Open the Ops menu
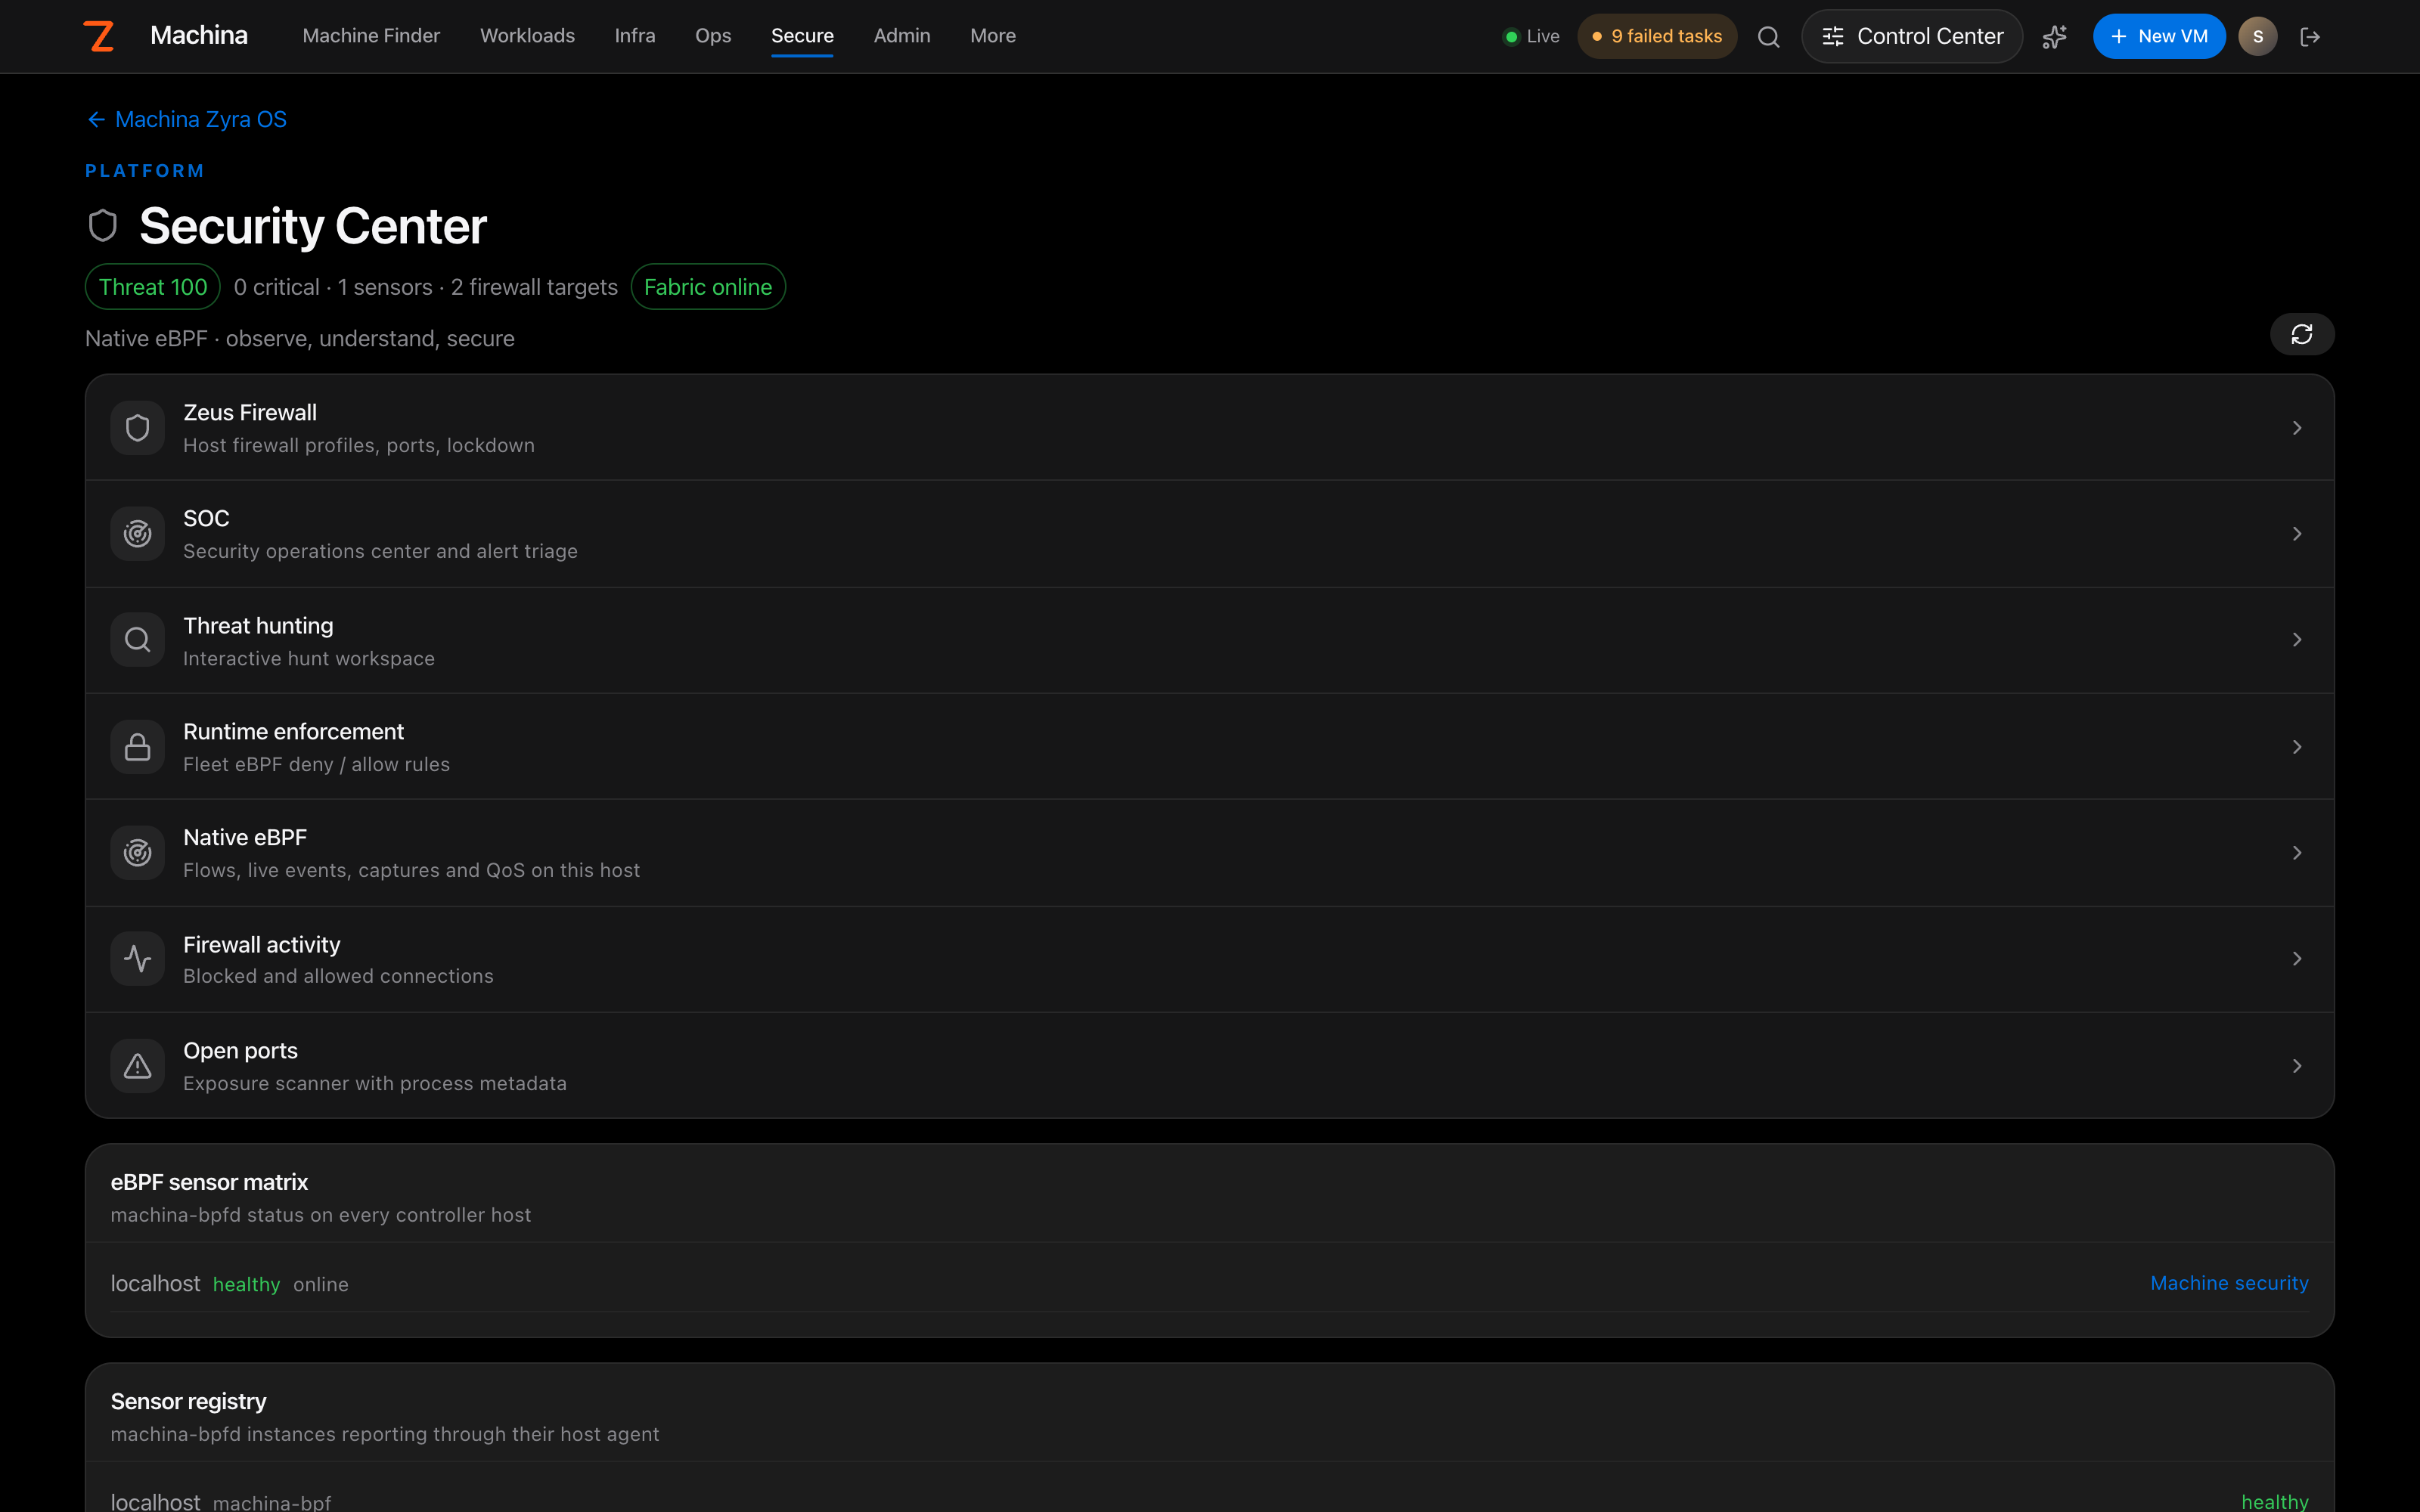Viewport: 2420px width, 1512px height. (713, 36)
